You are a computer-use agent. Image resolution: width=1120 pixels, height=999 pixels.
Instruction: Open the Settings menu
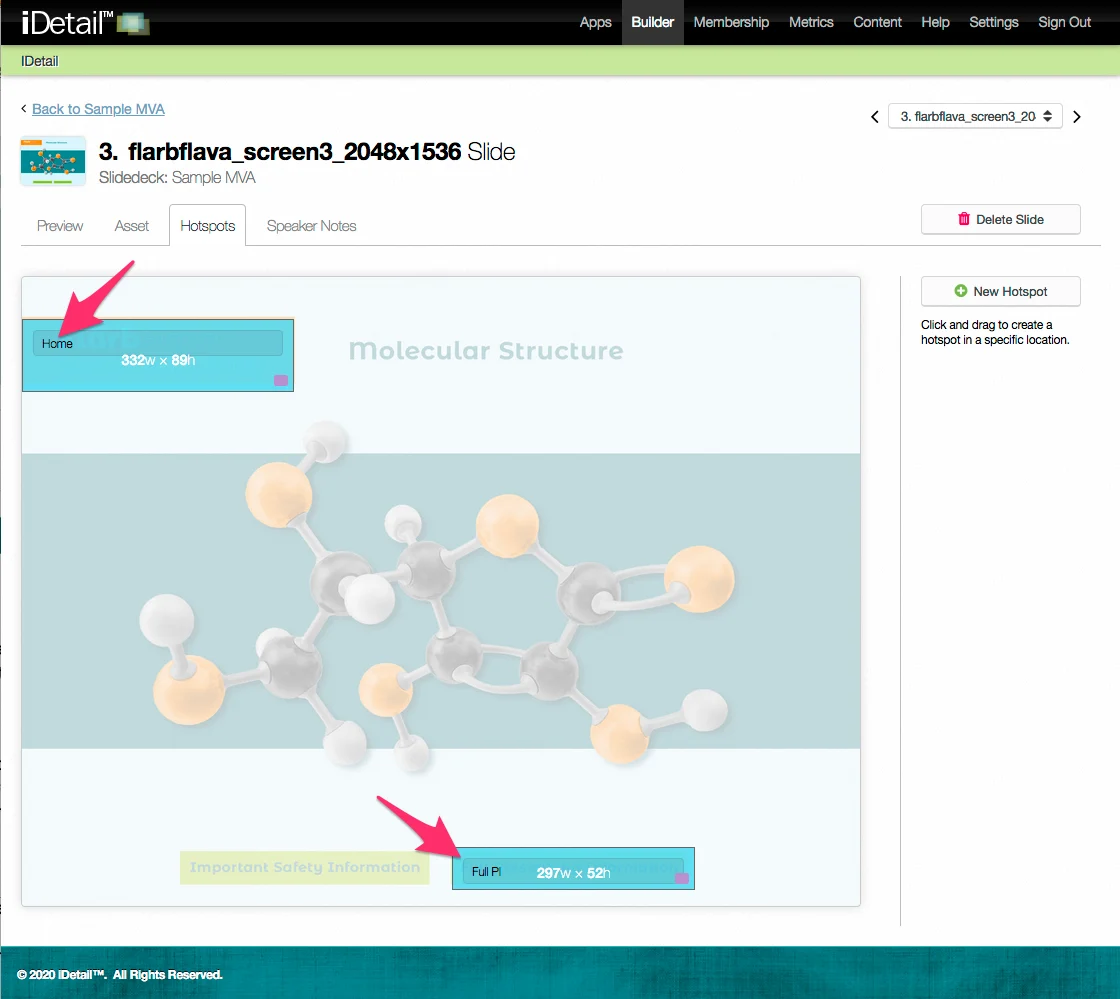(994, 22)
